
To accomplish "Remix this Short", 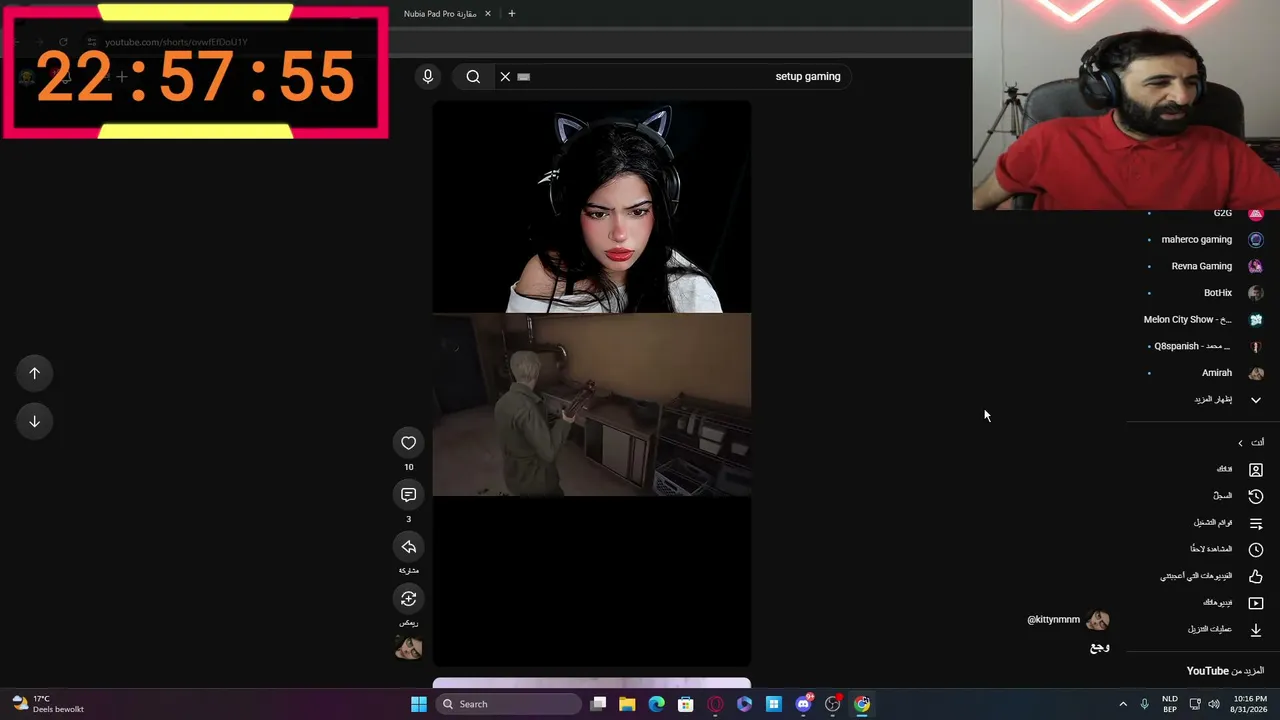I will [408, 599].
